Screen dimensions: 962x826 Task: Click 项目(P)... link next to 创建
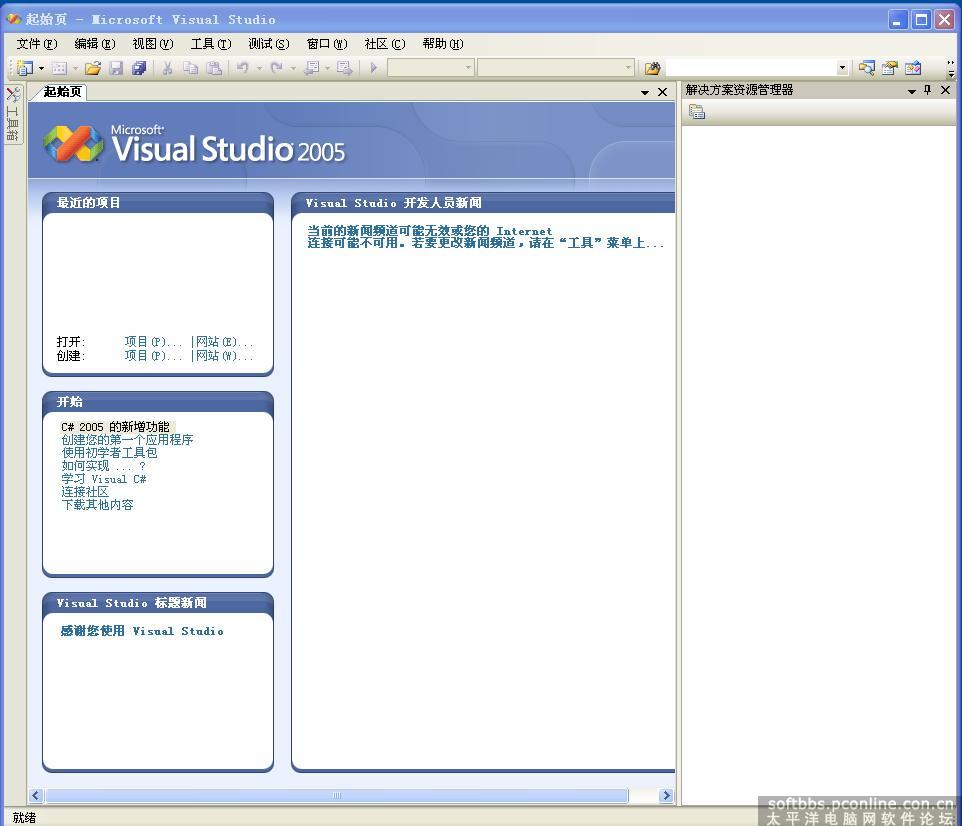153,356
